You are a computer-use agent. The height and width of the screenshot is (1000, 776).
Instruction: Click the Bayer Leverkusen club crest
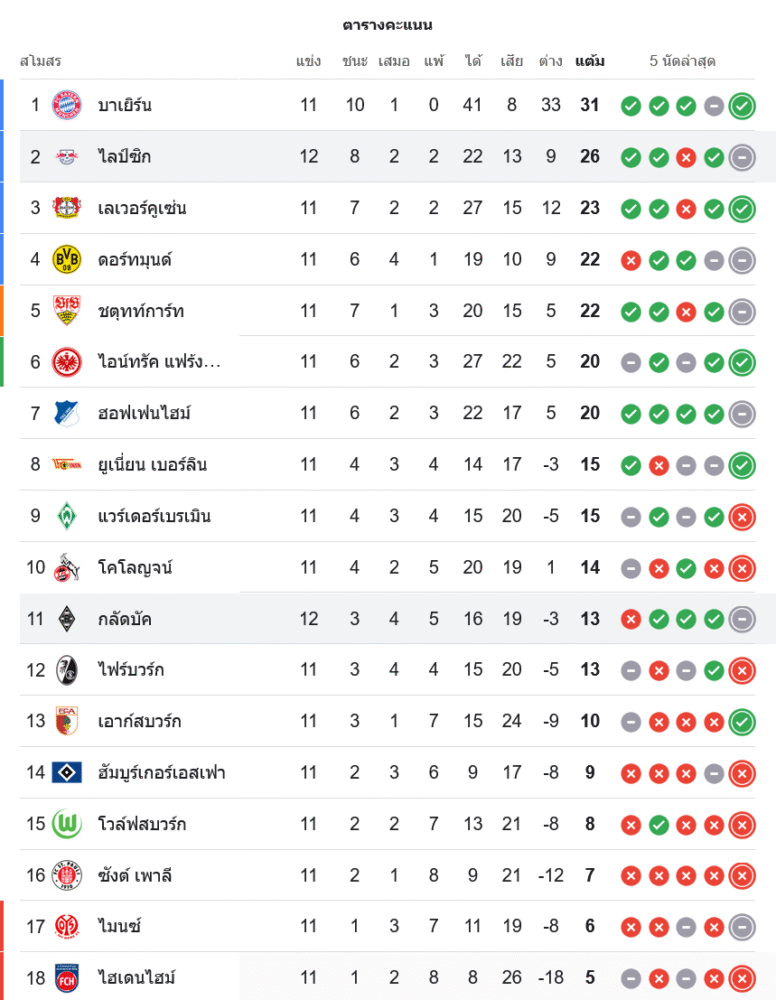pyautogui.click(x=67, y=208)
